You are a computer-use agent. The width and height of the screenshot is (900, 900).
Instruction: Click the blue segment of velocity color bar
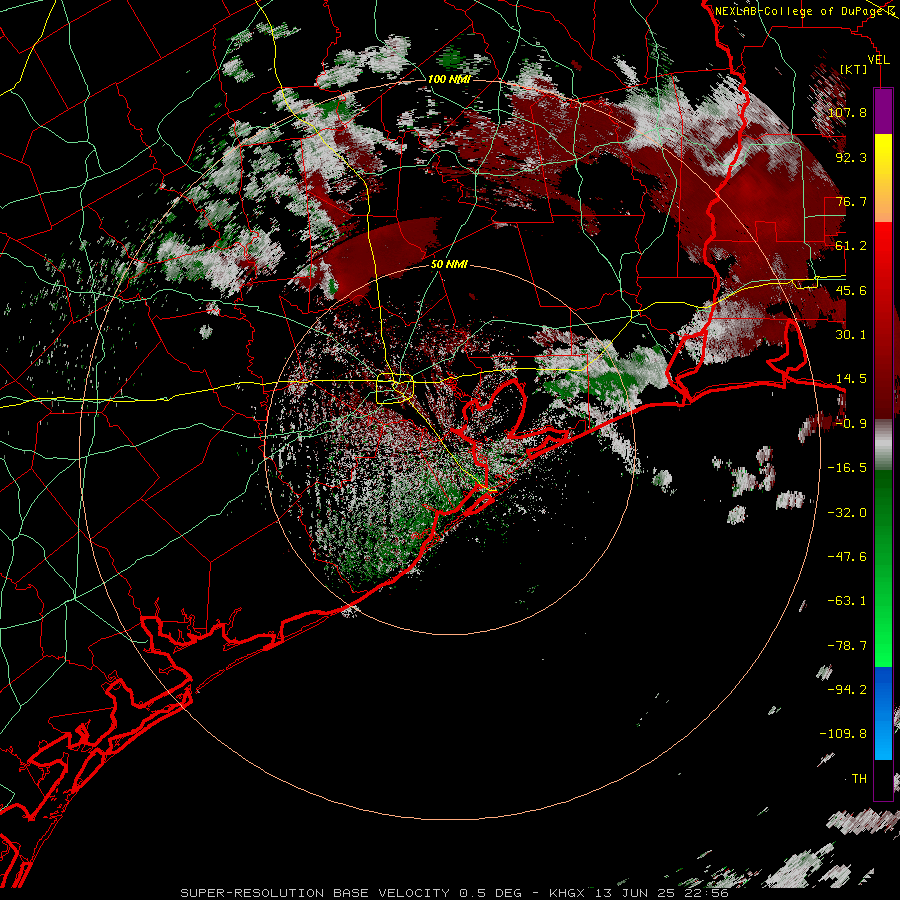[x=883, y=713]
